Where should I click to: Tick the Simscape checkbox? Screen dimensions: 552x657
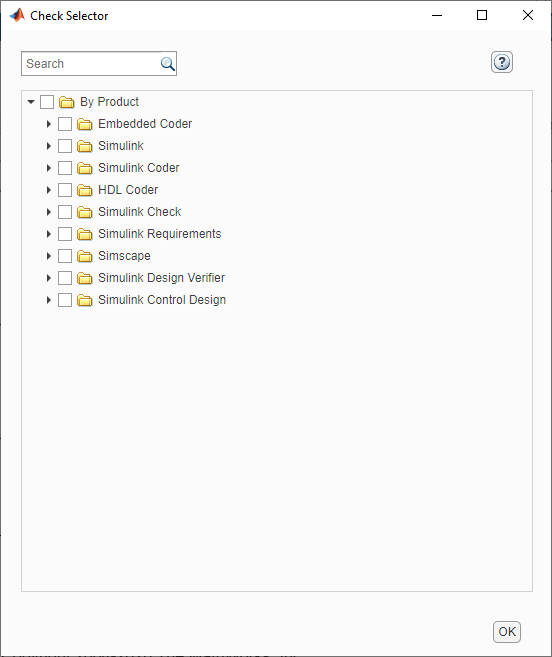point(65,256)
